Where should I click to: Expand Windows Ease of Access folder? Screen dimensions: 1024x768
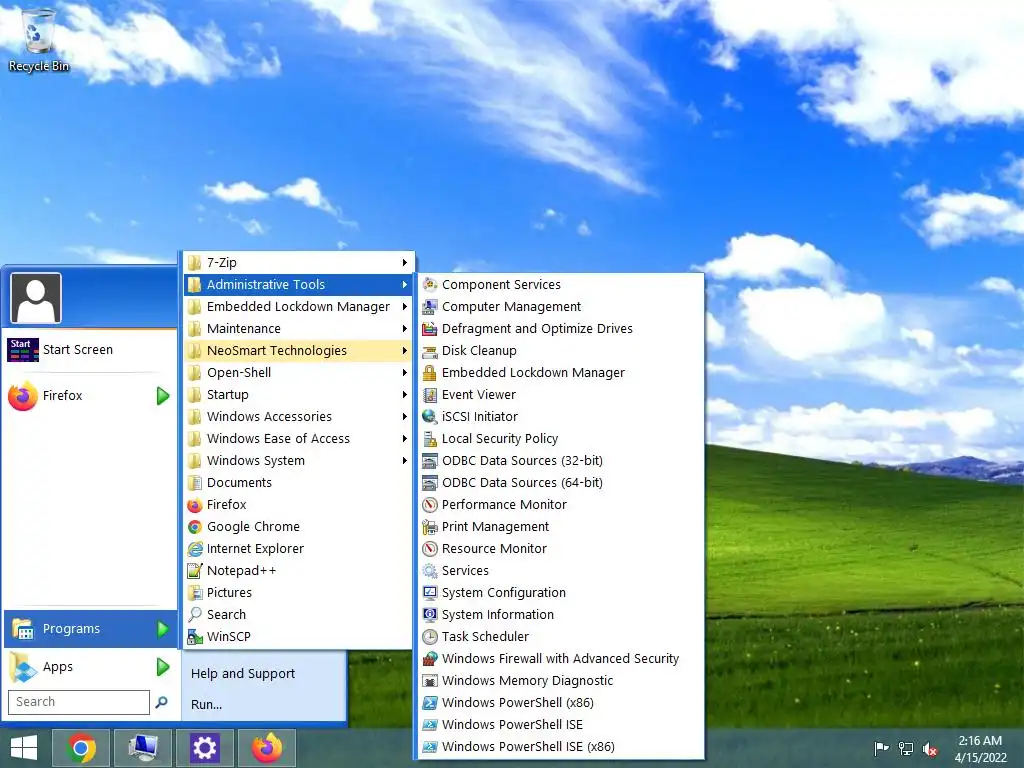[298, 438]
